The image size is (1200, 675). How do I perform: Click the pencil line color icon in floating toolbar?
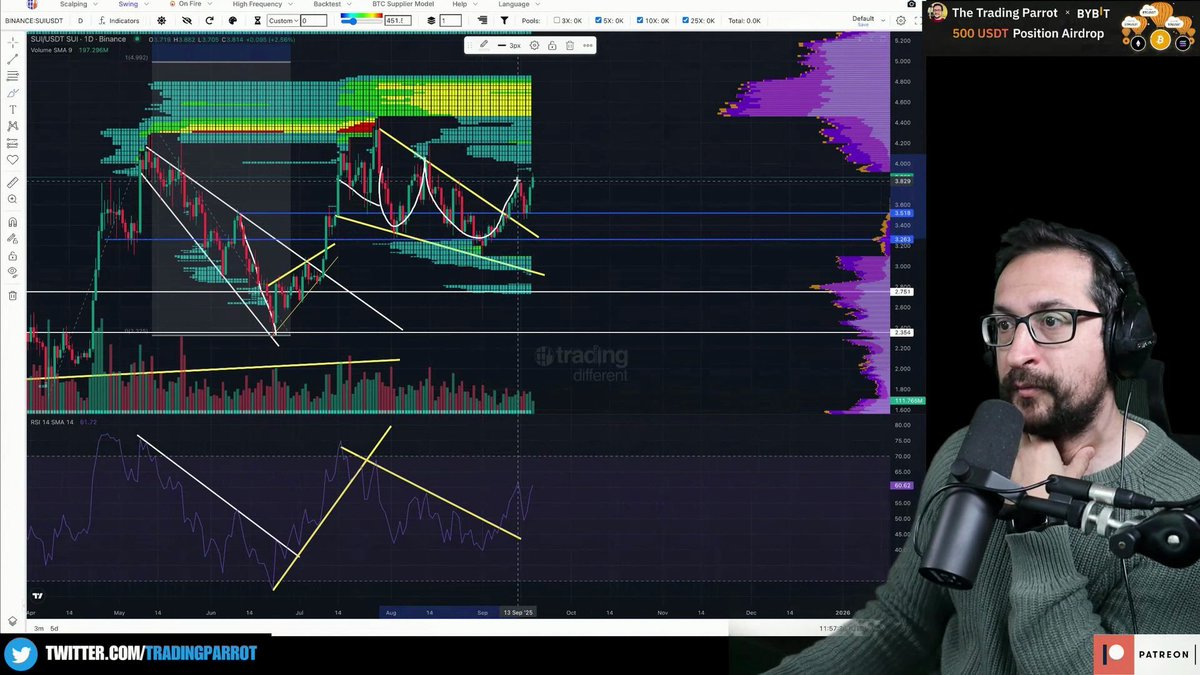point(484,45)
